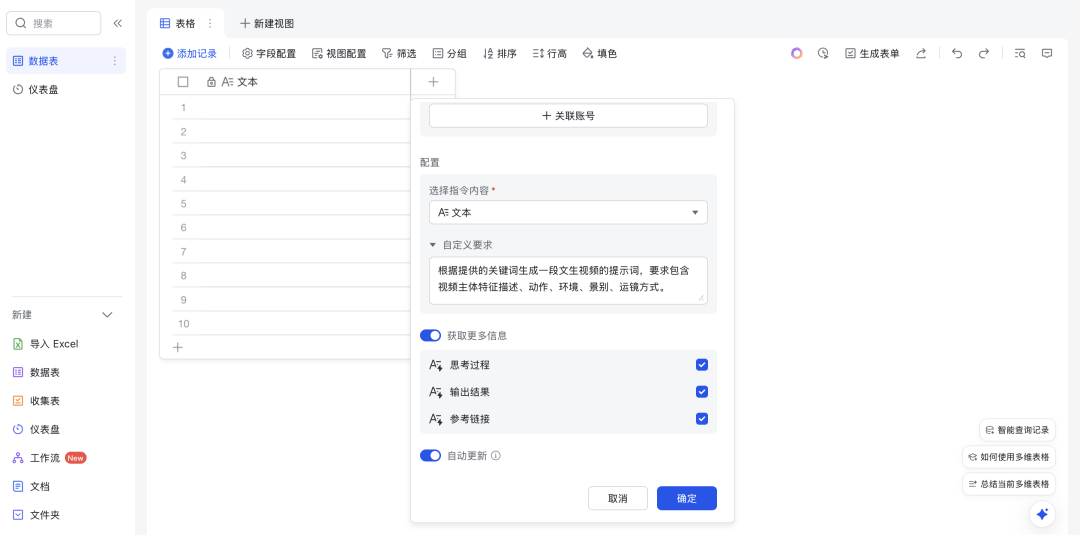Open the share icon in toolbar

click(921, 53)
